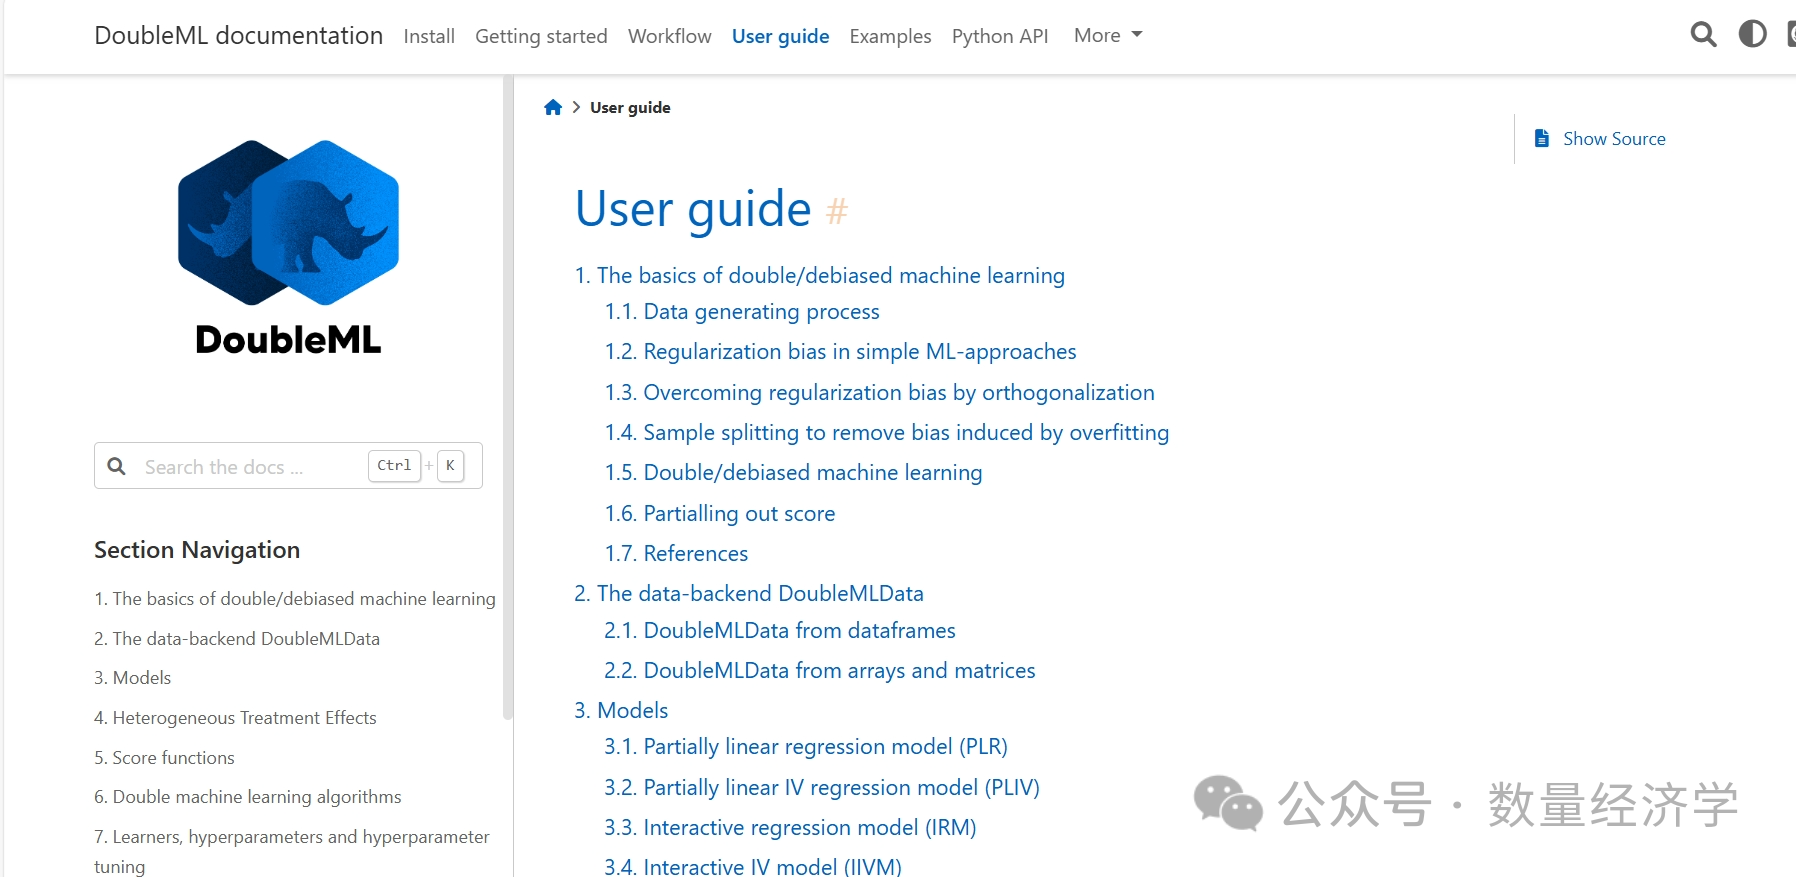This screenshot has height=877, width=1796.
Task: Click the Show Source link
Action: [1613, 139]
